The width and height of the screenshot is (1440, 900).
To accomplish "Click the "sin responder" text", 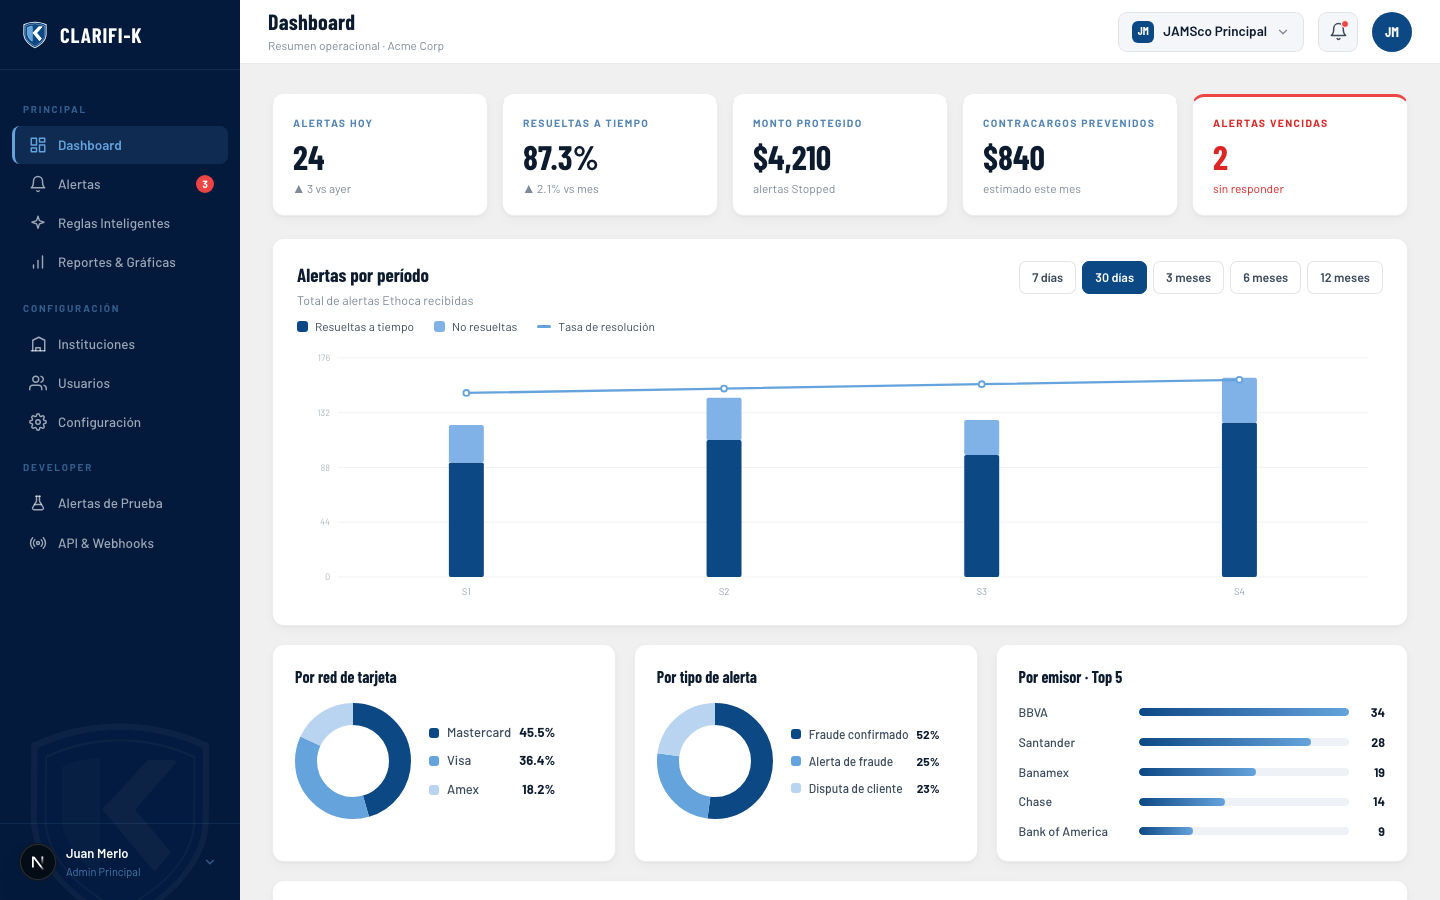I will click(1248, 189).
